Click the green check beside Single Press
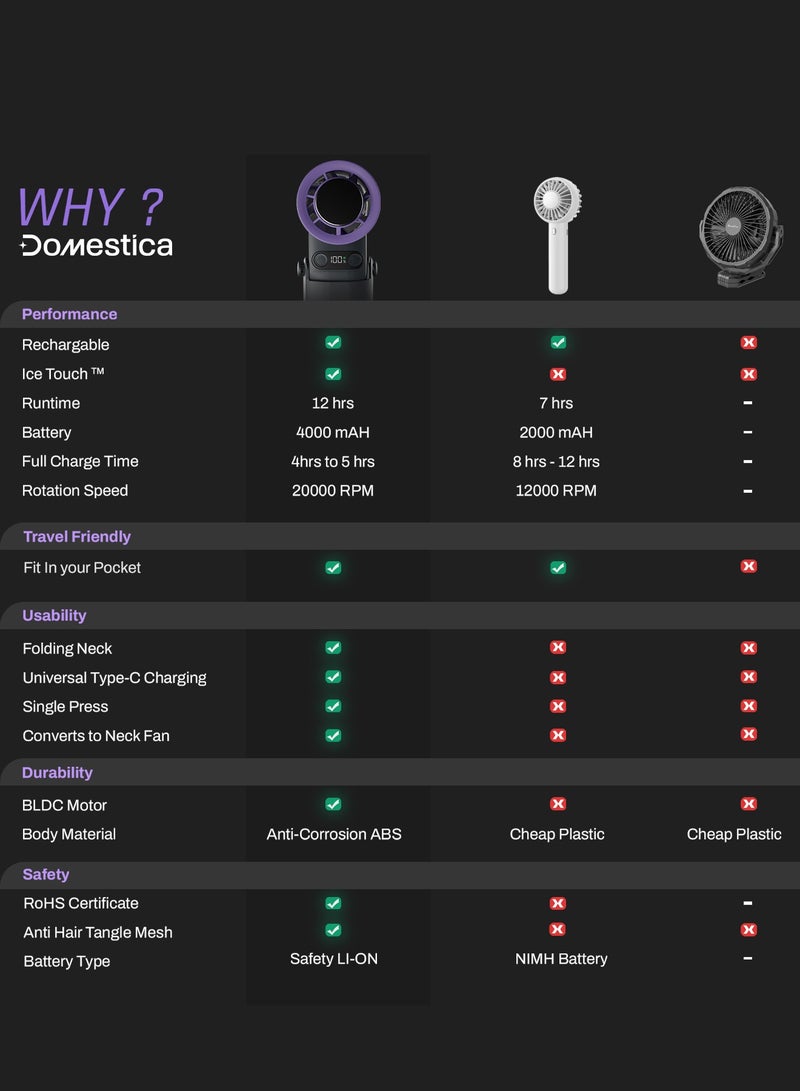Viewport: 800px width, 1091px height. 333,706
